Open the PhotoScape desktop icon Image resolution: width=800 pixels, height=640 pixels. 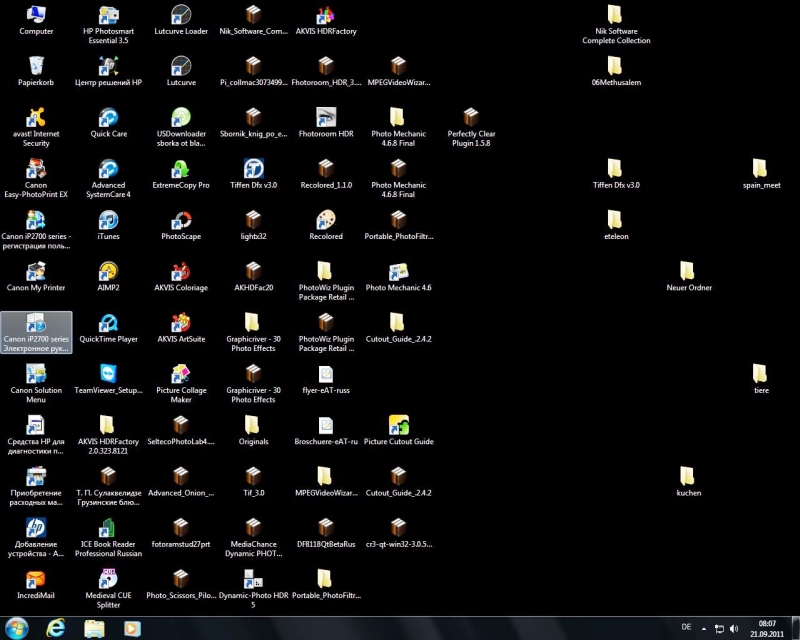coord(181,221)
